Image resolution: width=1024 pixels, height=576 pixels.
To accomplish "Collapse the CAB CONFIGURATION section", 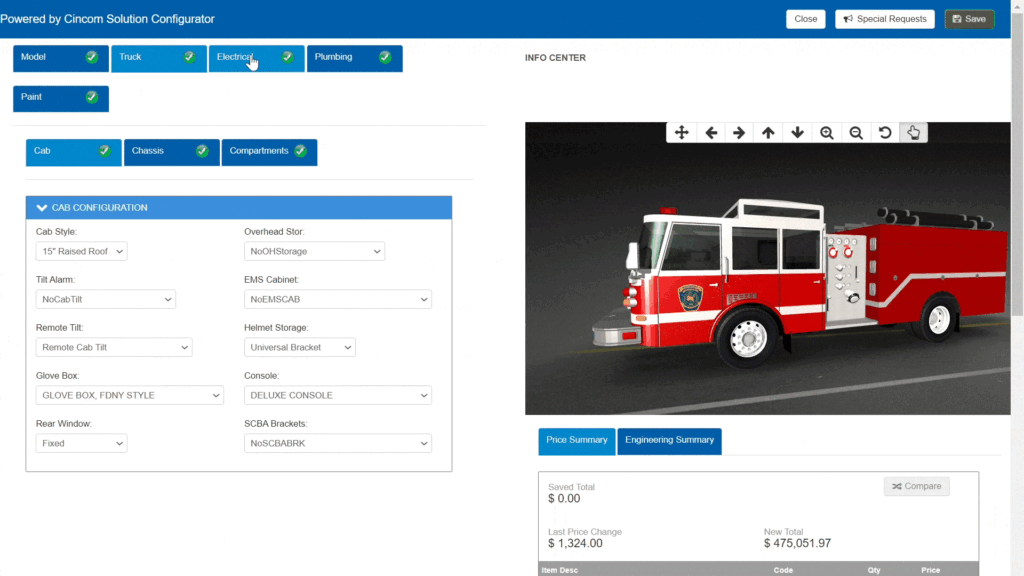I will pos(41,207).
